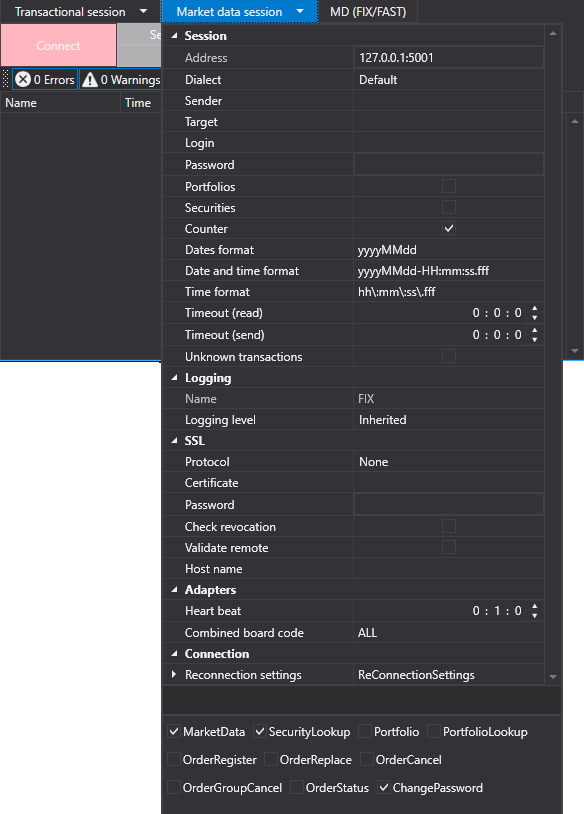
Task: Click the Name column header
Action: [x=60, y=103]
